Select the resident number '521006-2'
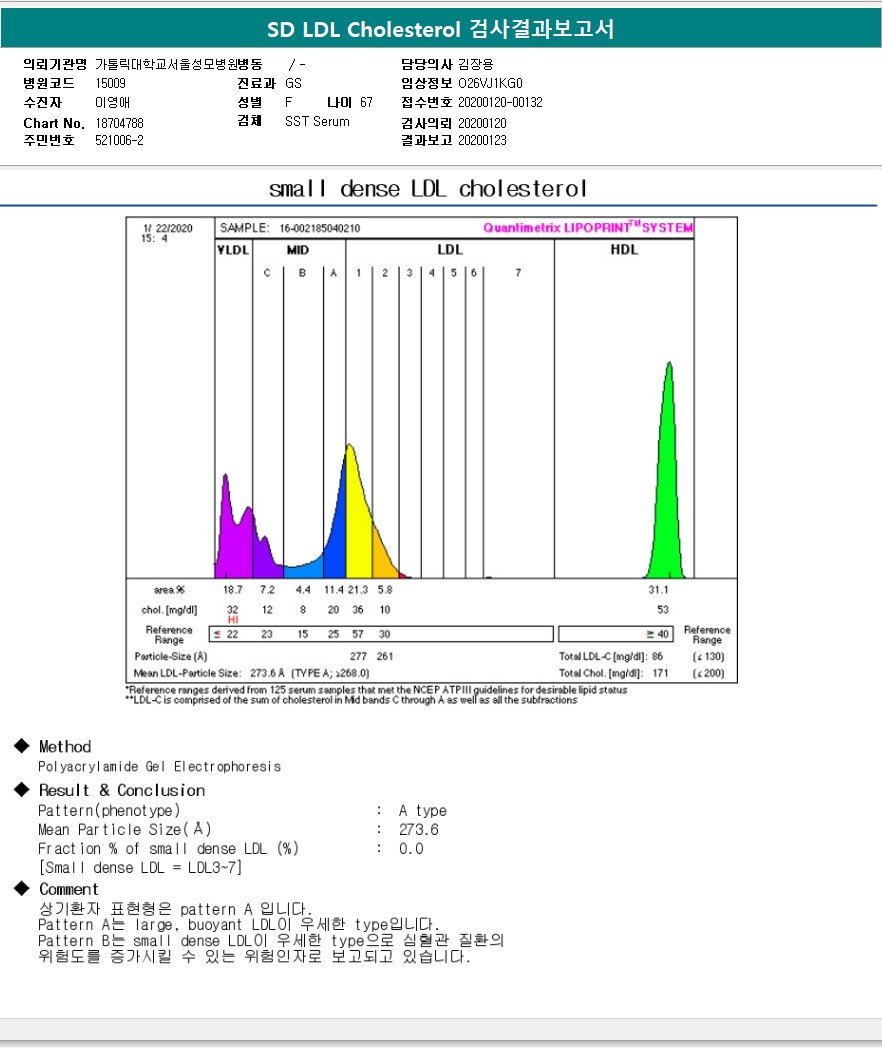Viewport: 882px width, 1062px height. pos(119,140)
